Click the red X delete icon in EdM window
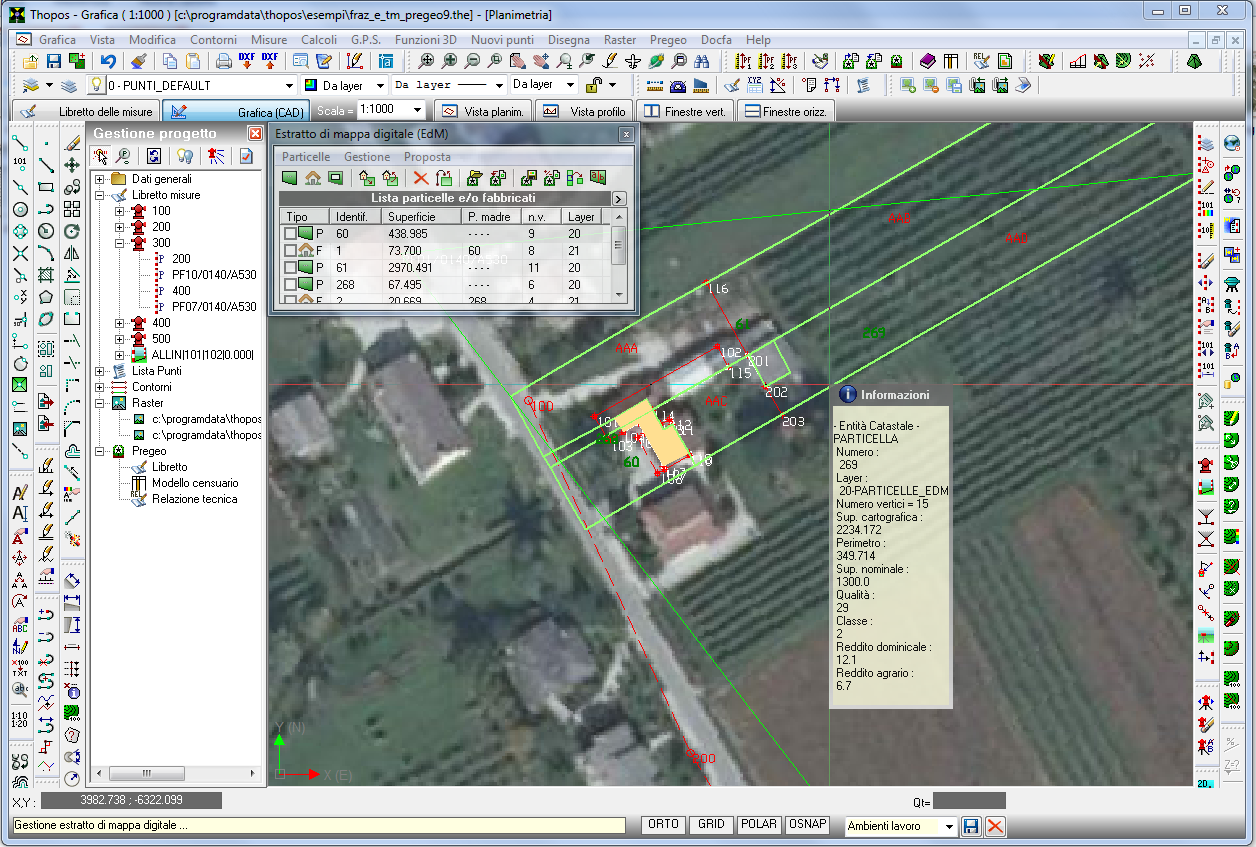 click(421, 178)
